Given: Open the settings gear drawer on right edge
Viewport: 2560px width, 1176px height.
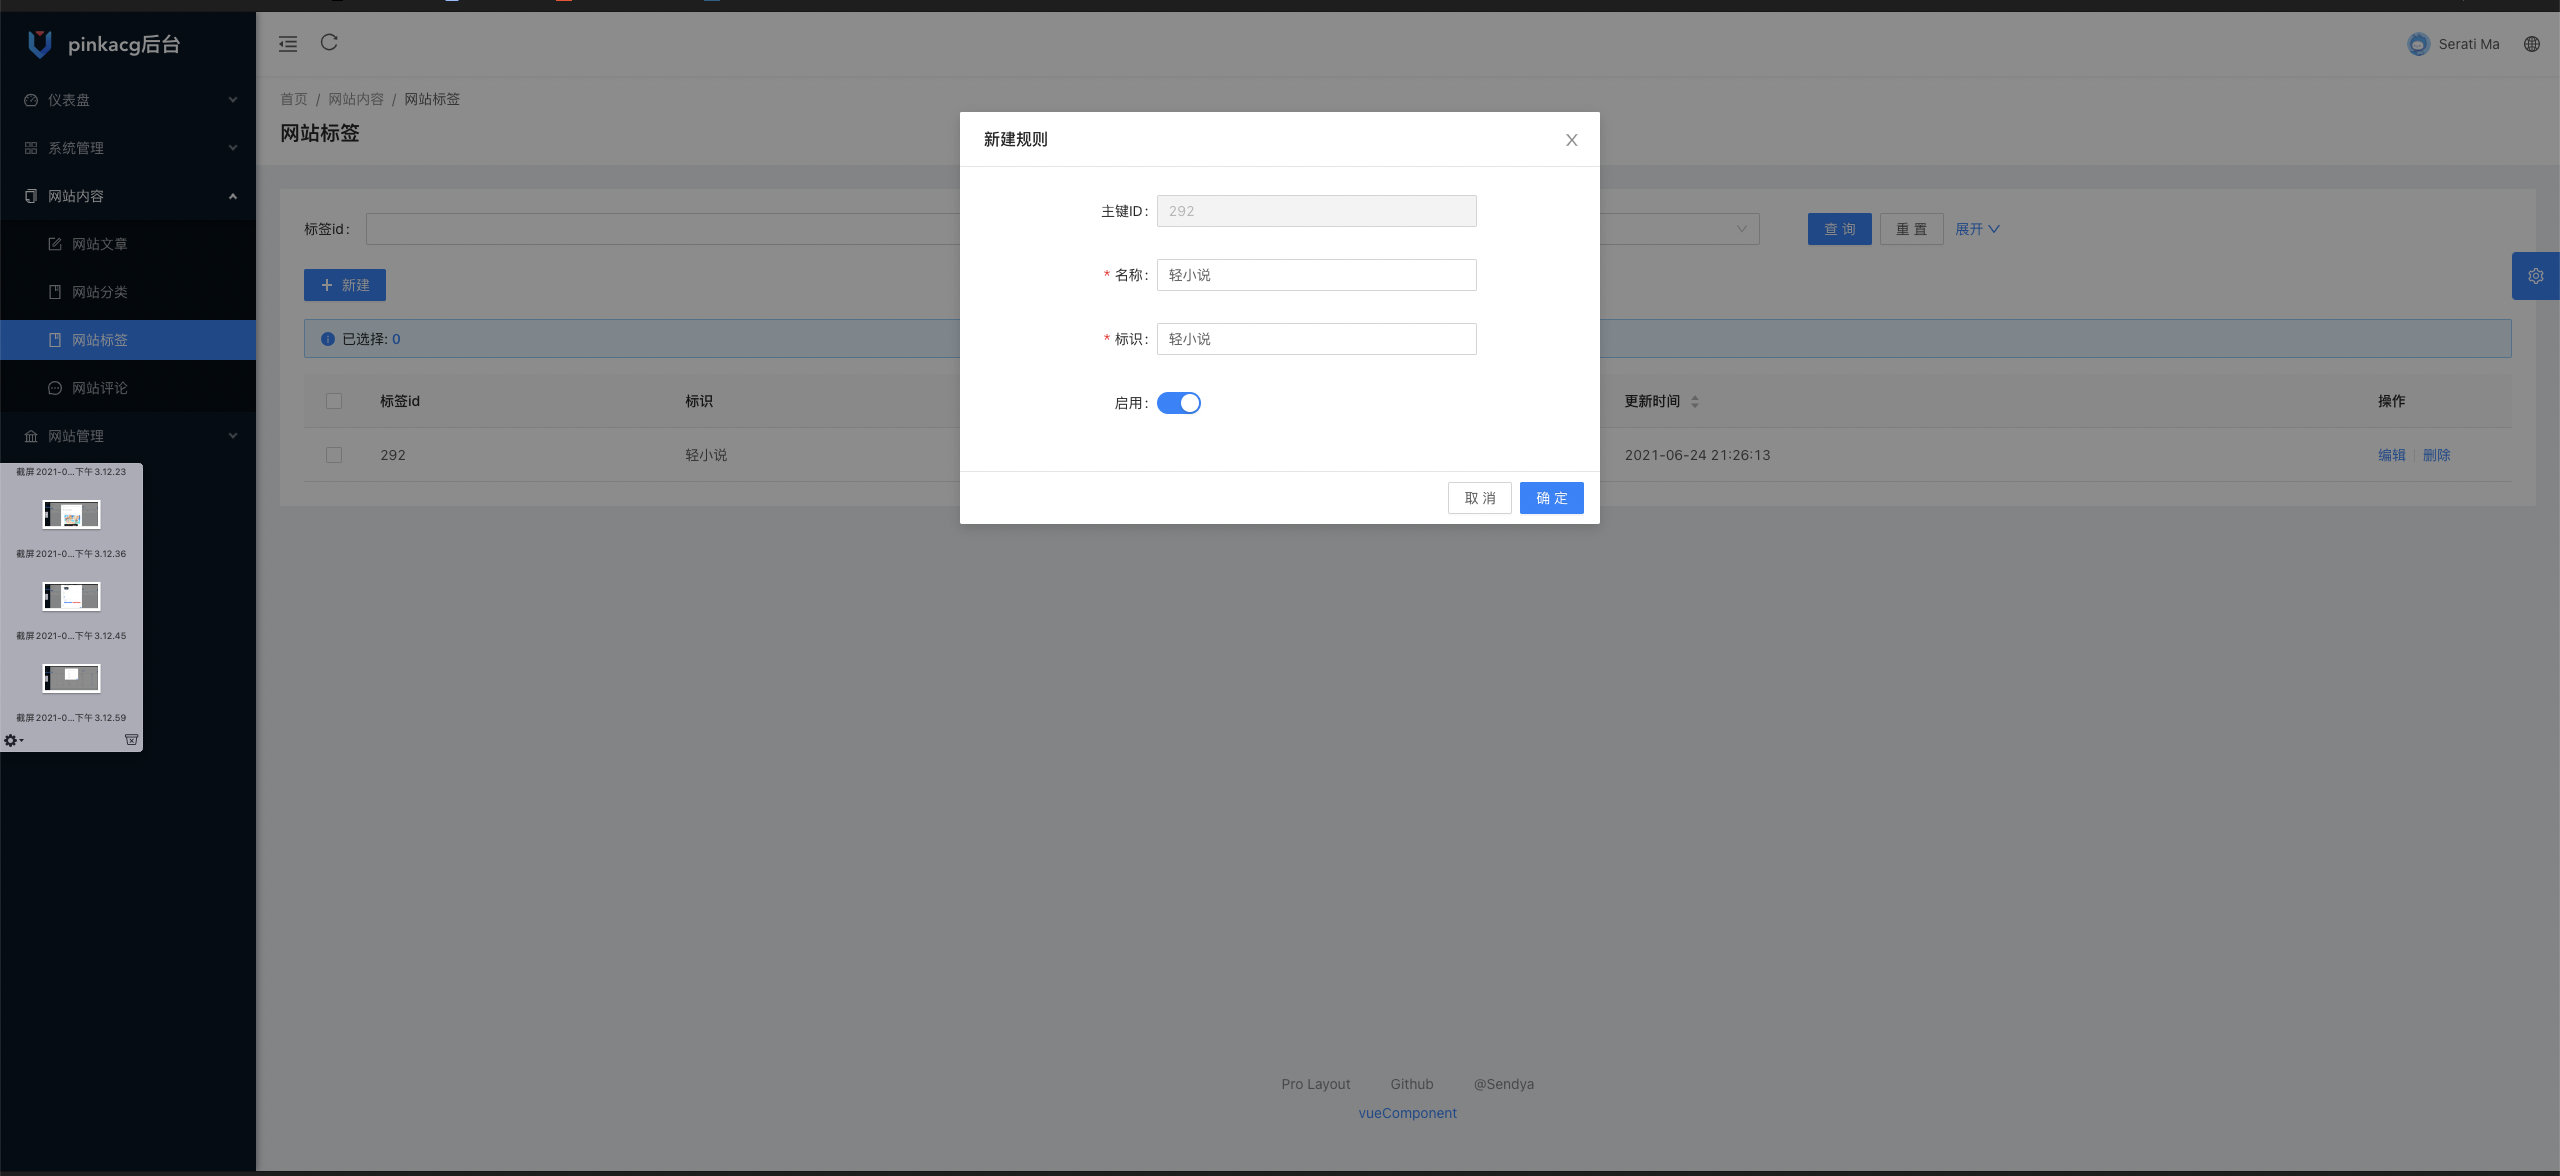Looking at the screenshot, I should pos(2535,276).
